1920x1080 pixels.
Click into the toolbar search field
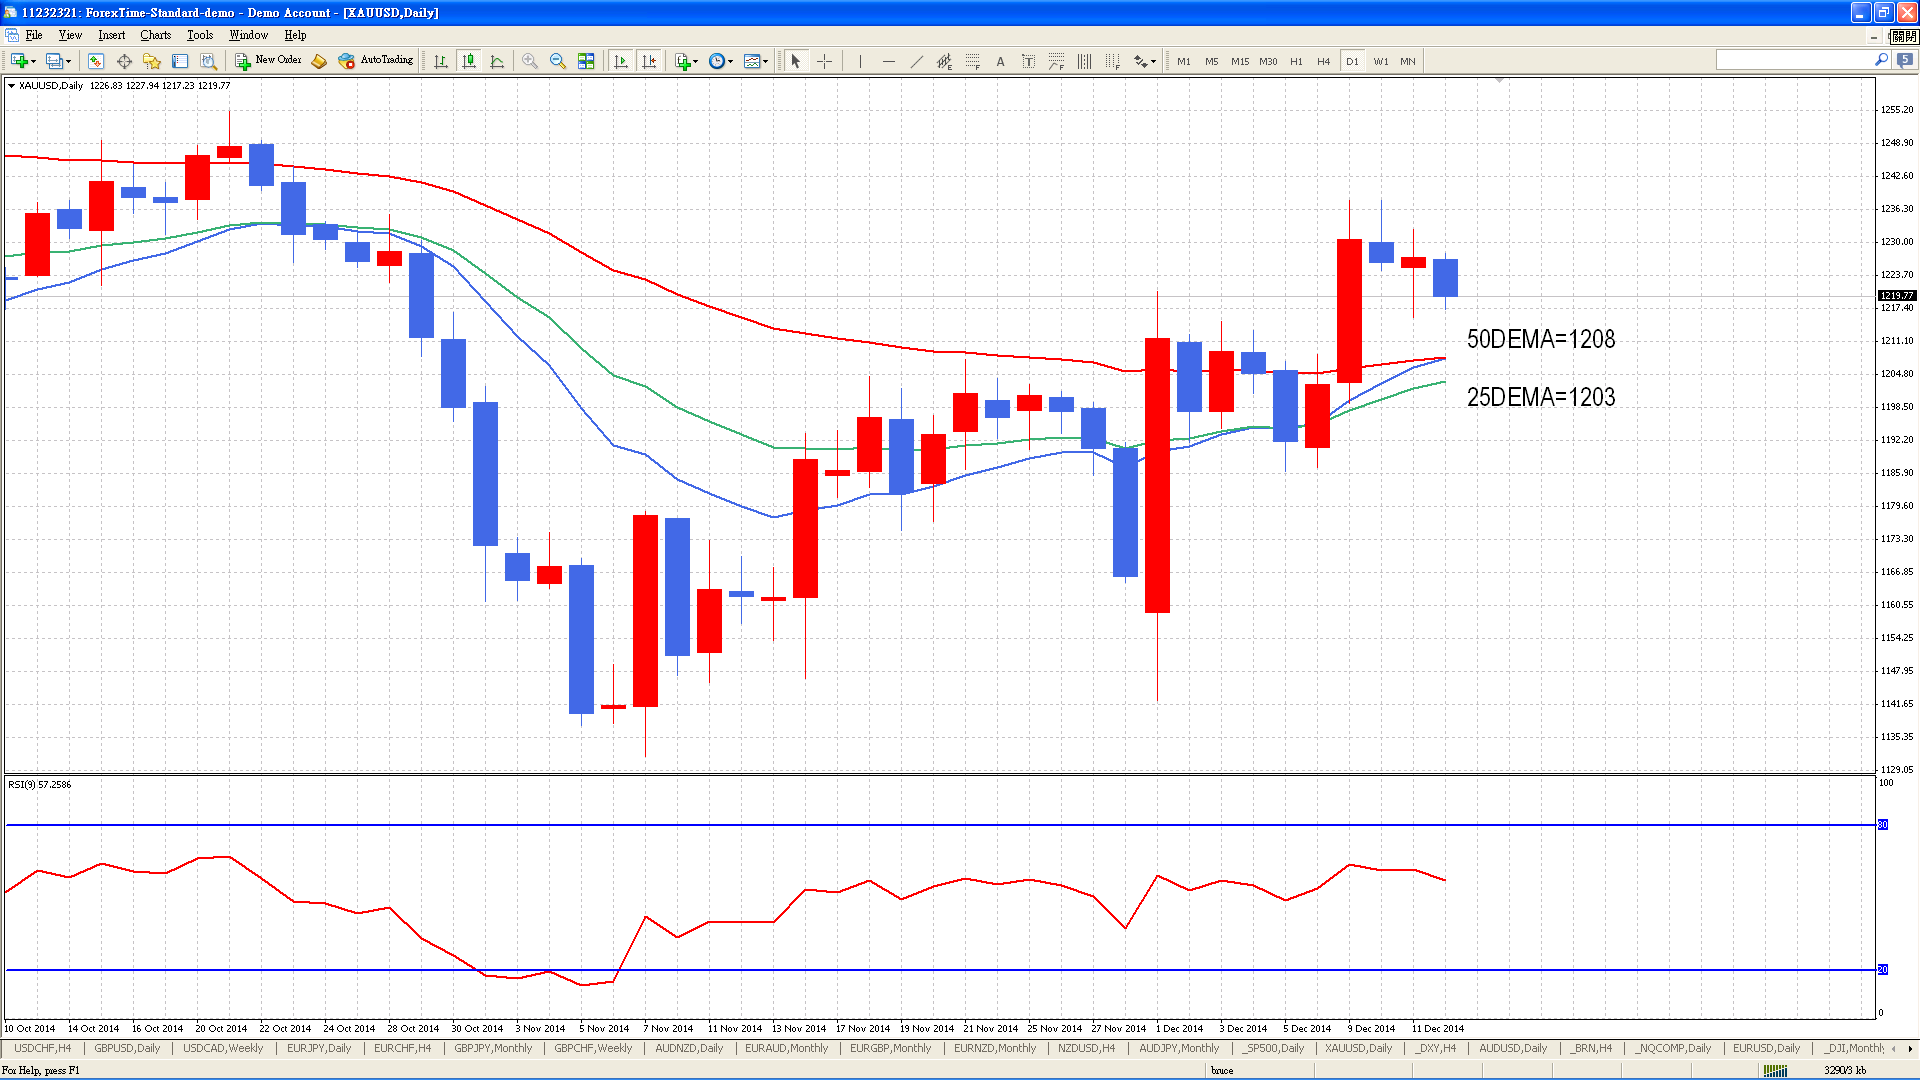pos(1795,61)
